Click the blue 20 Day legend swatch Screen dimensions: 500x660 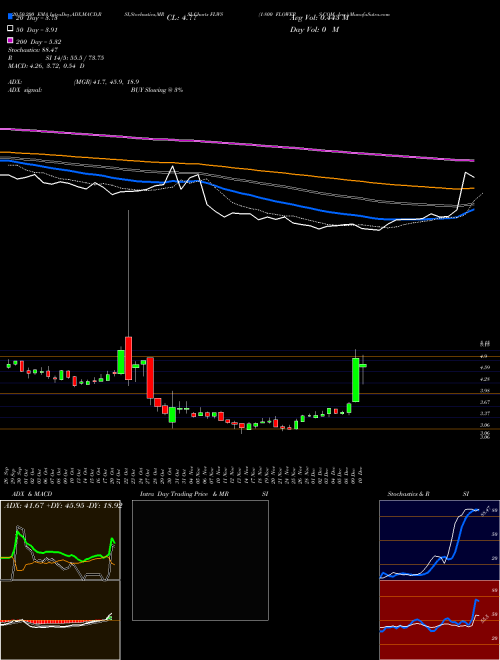pyautogui.click(x=11, y=17)
